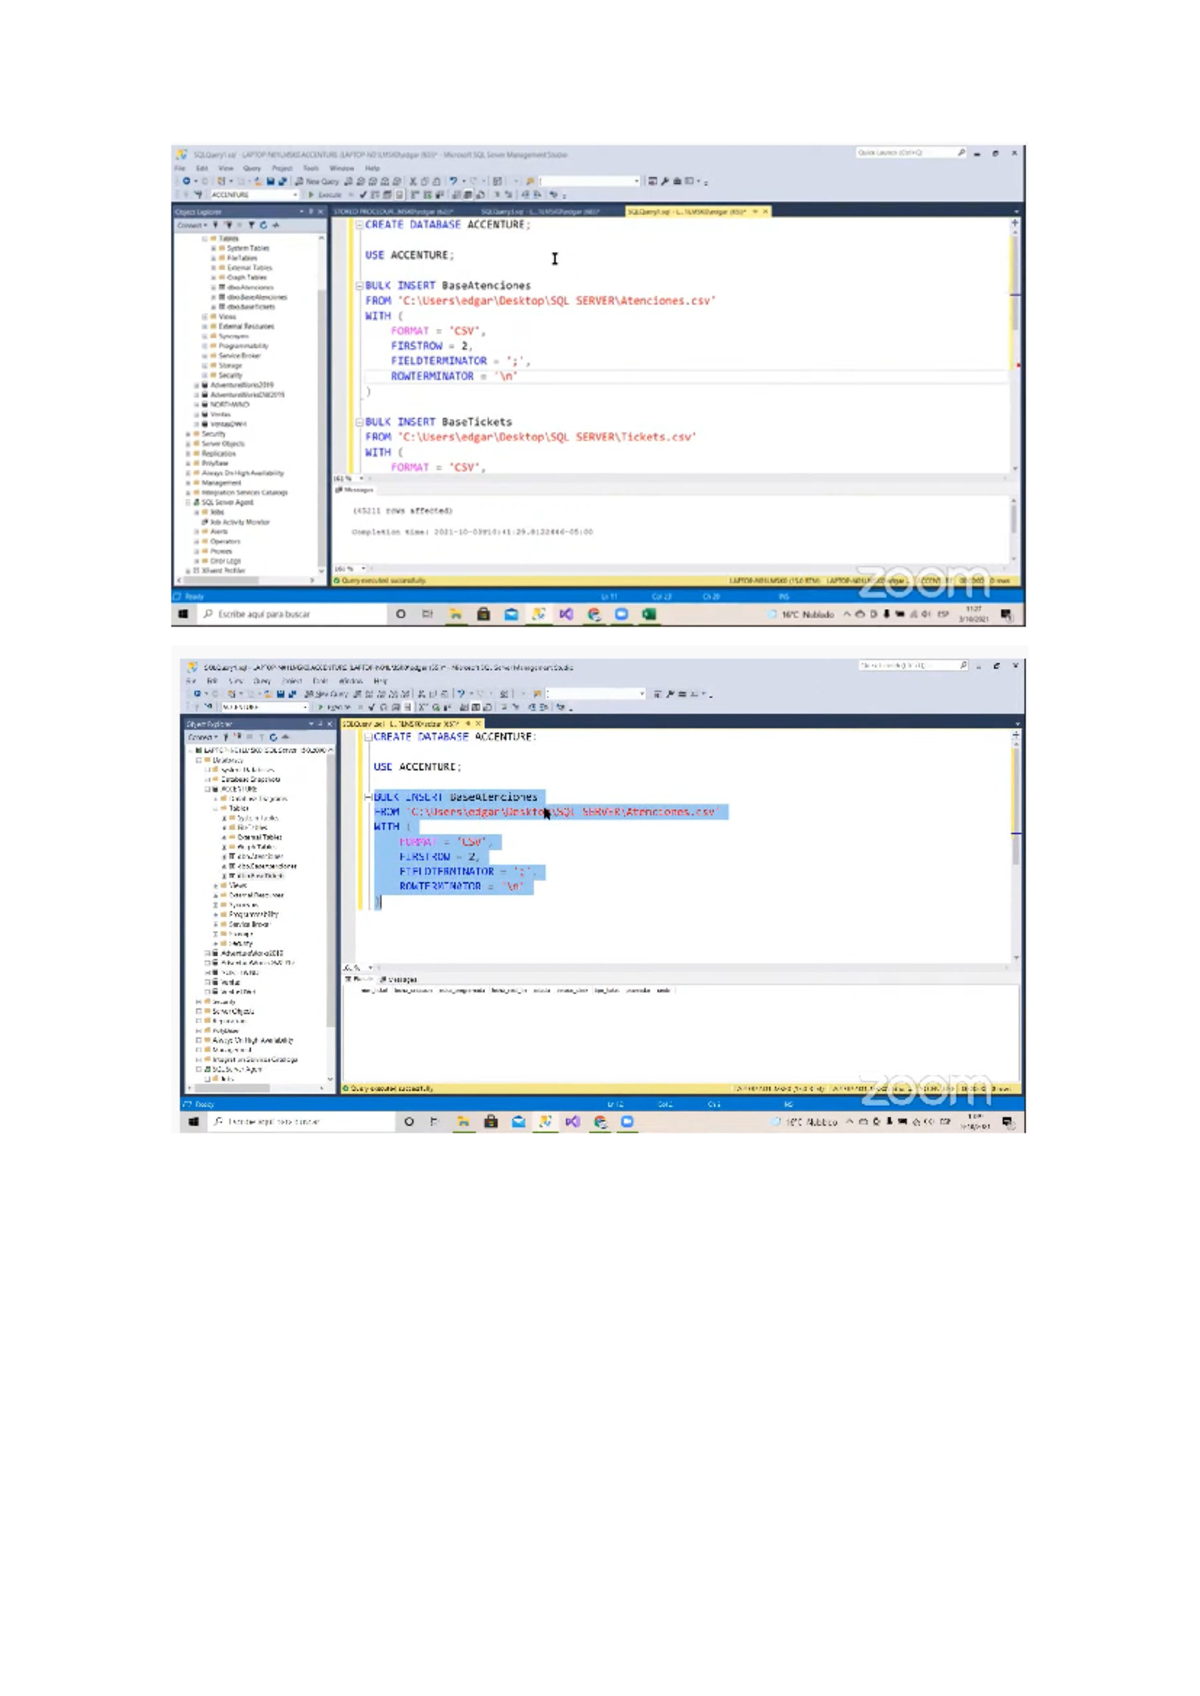The width and height of the screenshot is (1200, 1696).
Task: Select Job Activity Monitor in upper tree
Action: tap(236, 522)
